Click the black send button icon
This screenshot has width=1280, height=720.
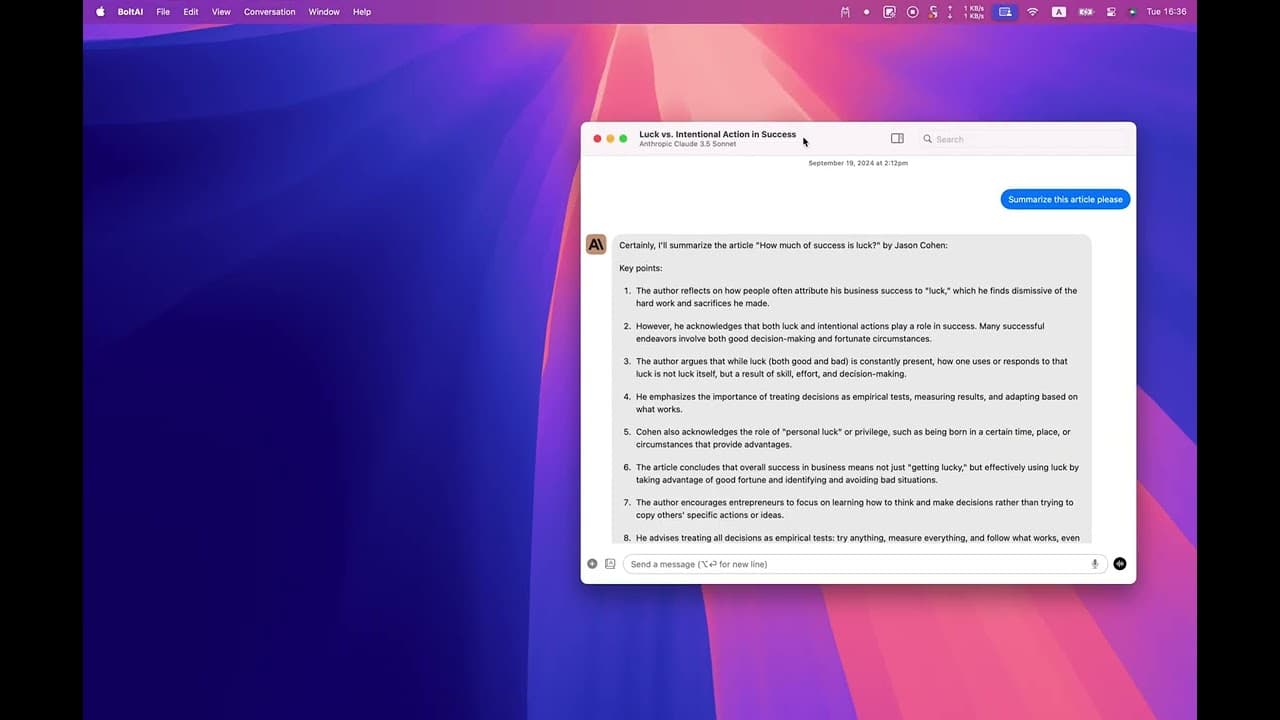(x=1120, y=564)
